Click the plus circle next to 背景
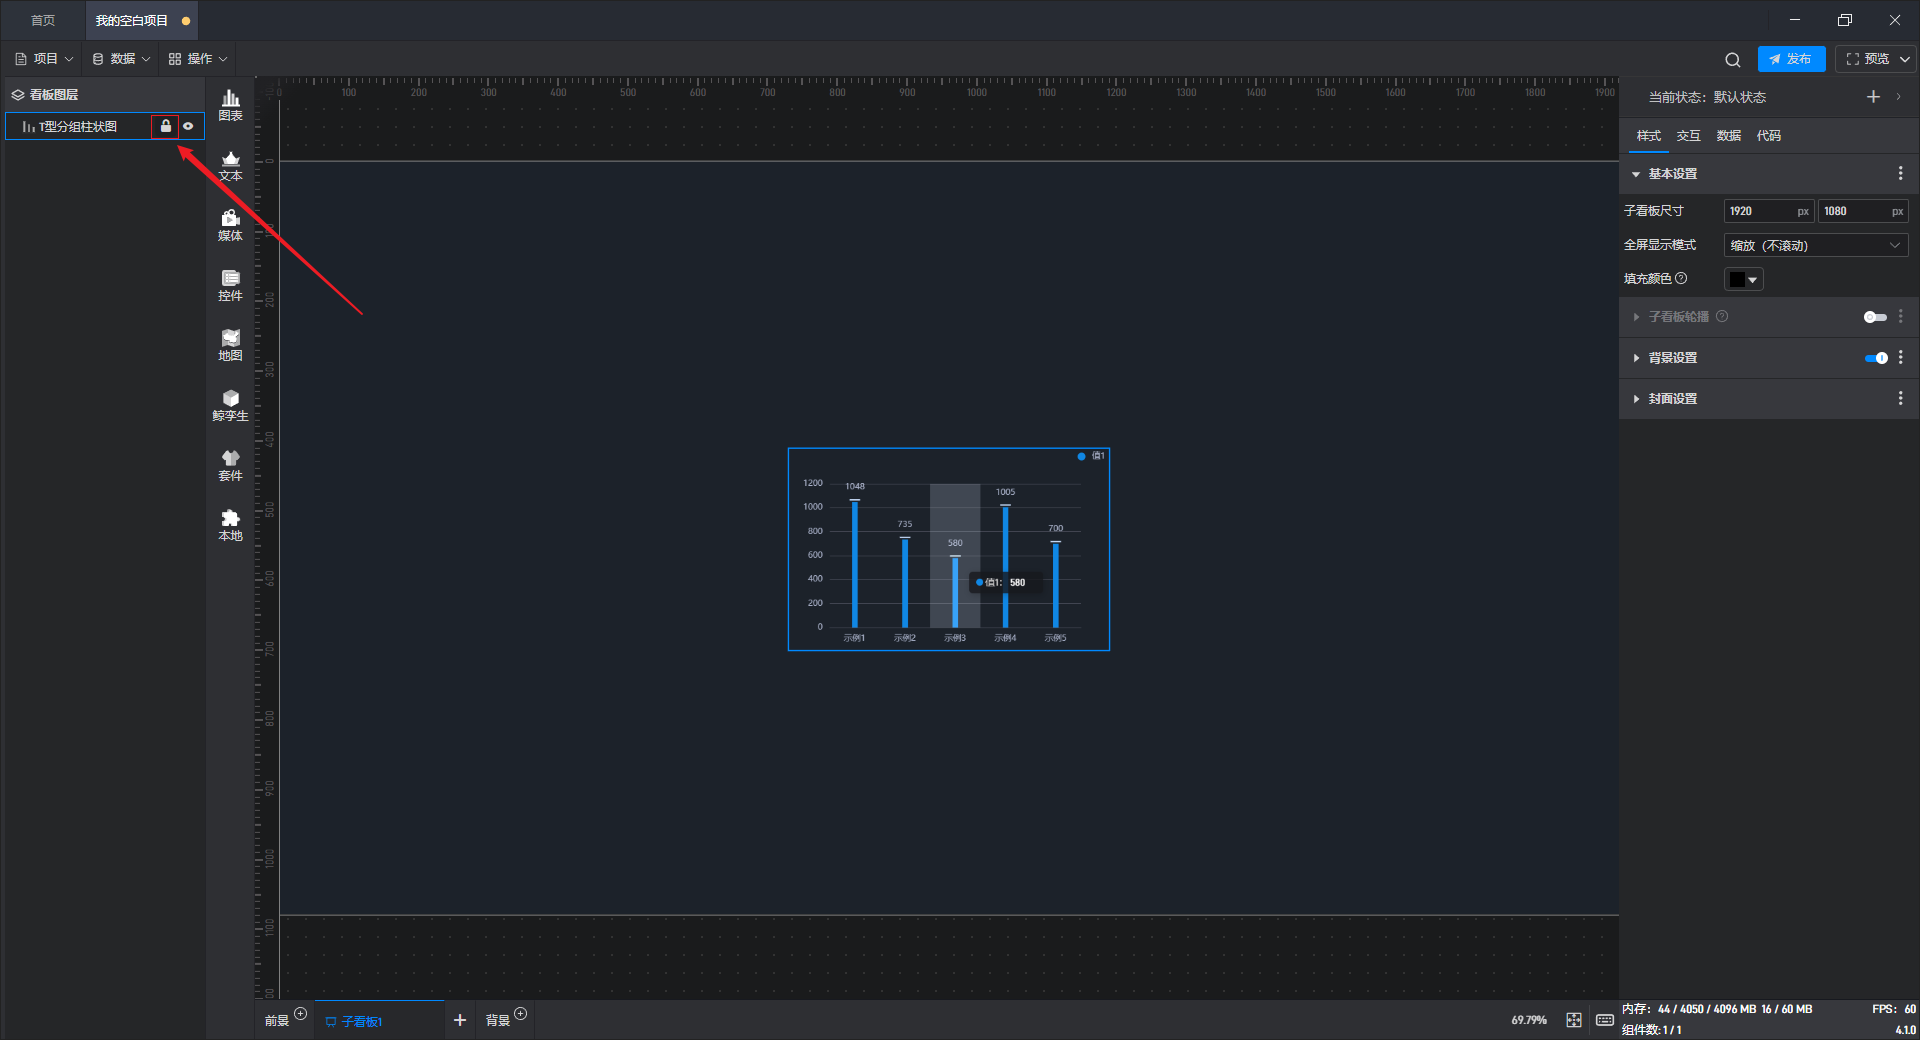The width and height of the screenshot is (1920, 1040). 520,1014
